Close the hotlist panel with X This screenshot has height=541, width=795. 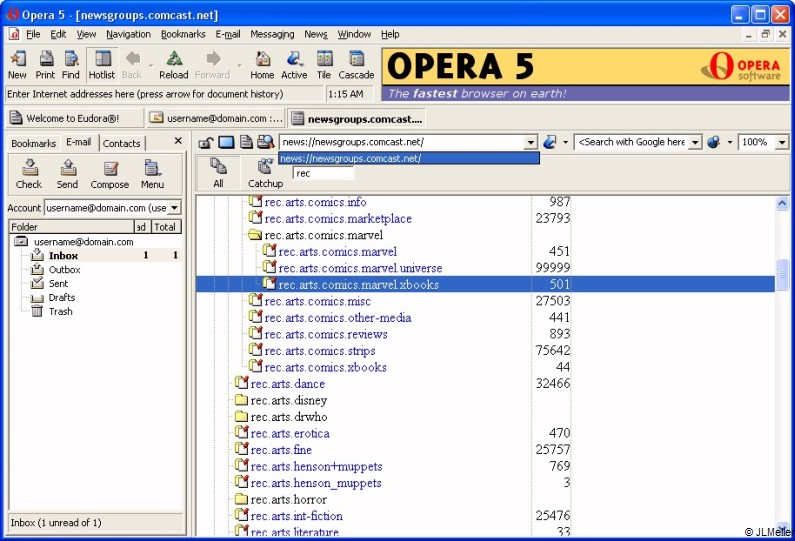[178, 141]
